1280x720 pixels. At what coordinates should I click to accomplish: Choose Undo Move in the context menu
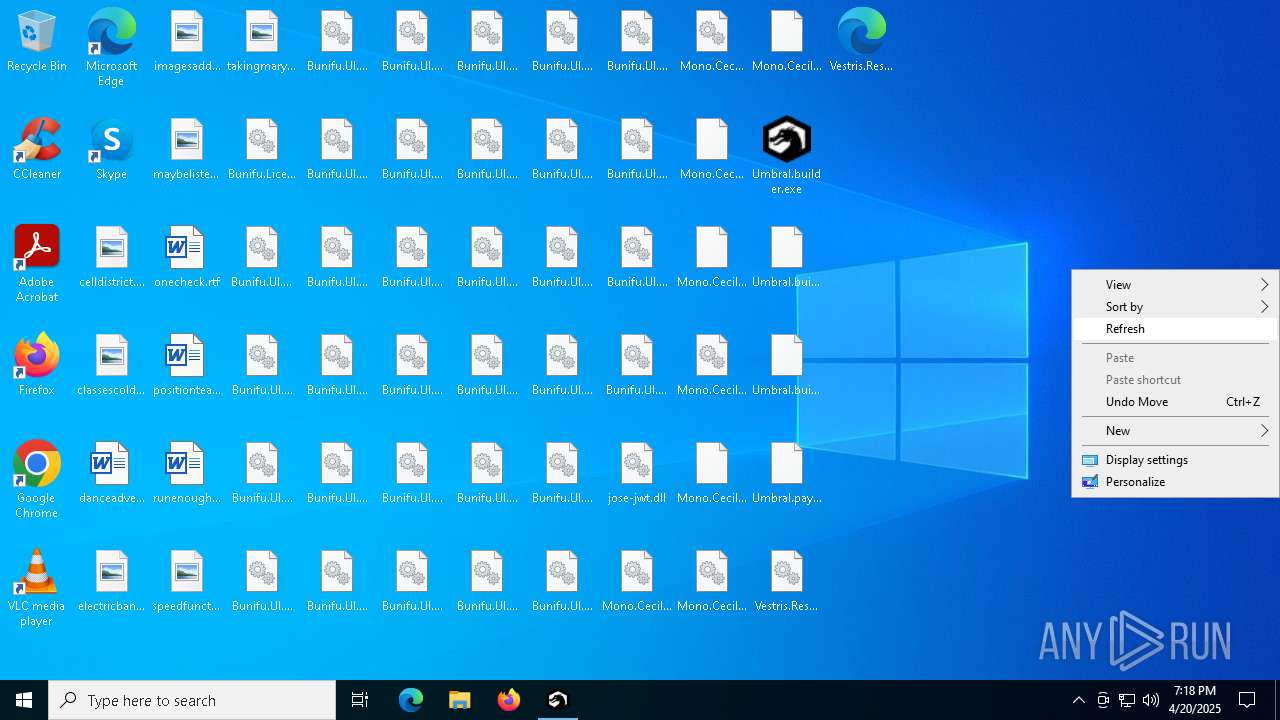point(1175,402)
